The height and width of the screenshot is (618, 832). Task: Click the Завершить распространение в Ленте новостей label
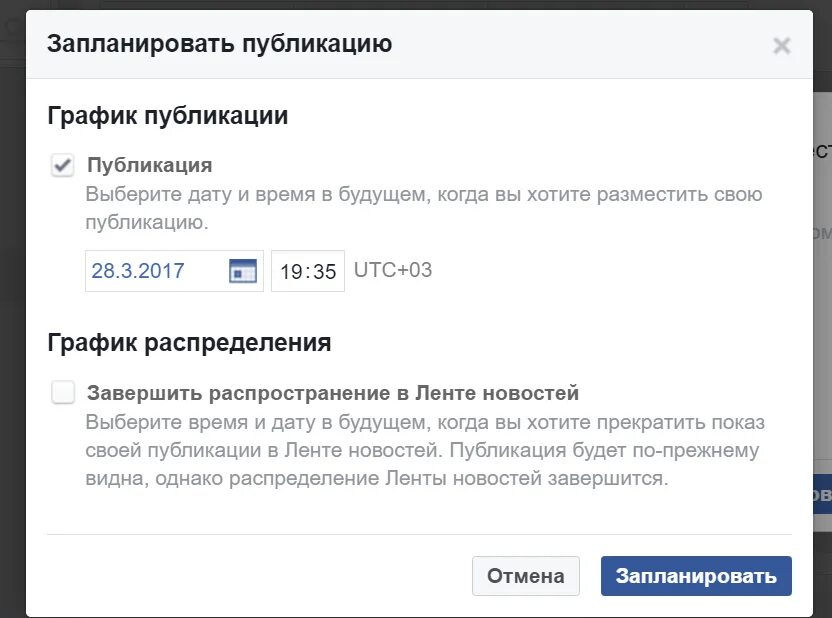coord(333,393)
